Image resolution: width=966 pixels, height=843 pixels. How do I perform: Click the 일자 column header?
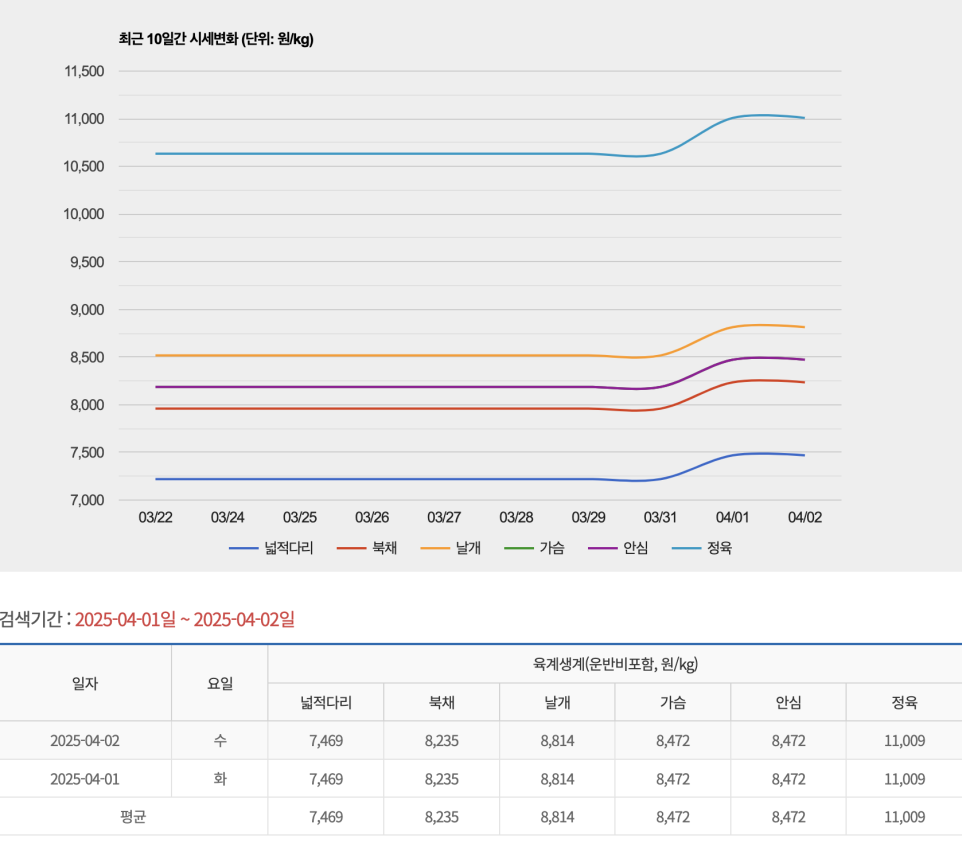[x=85, y=683]
